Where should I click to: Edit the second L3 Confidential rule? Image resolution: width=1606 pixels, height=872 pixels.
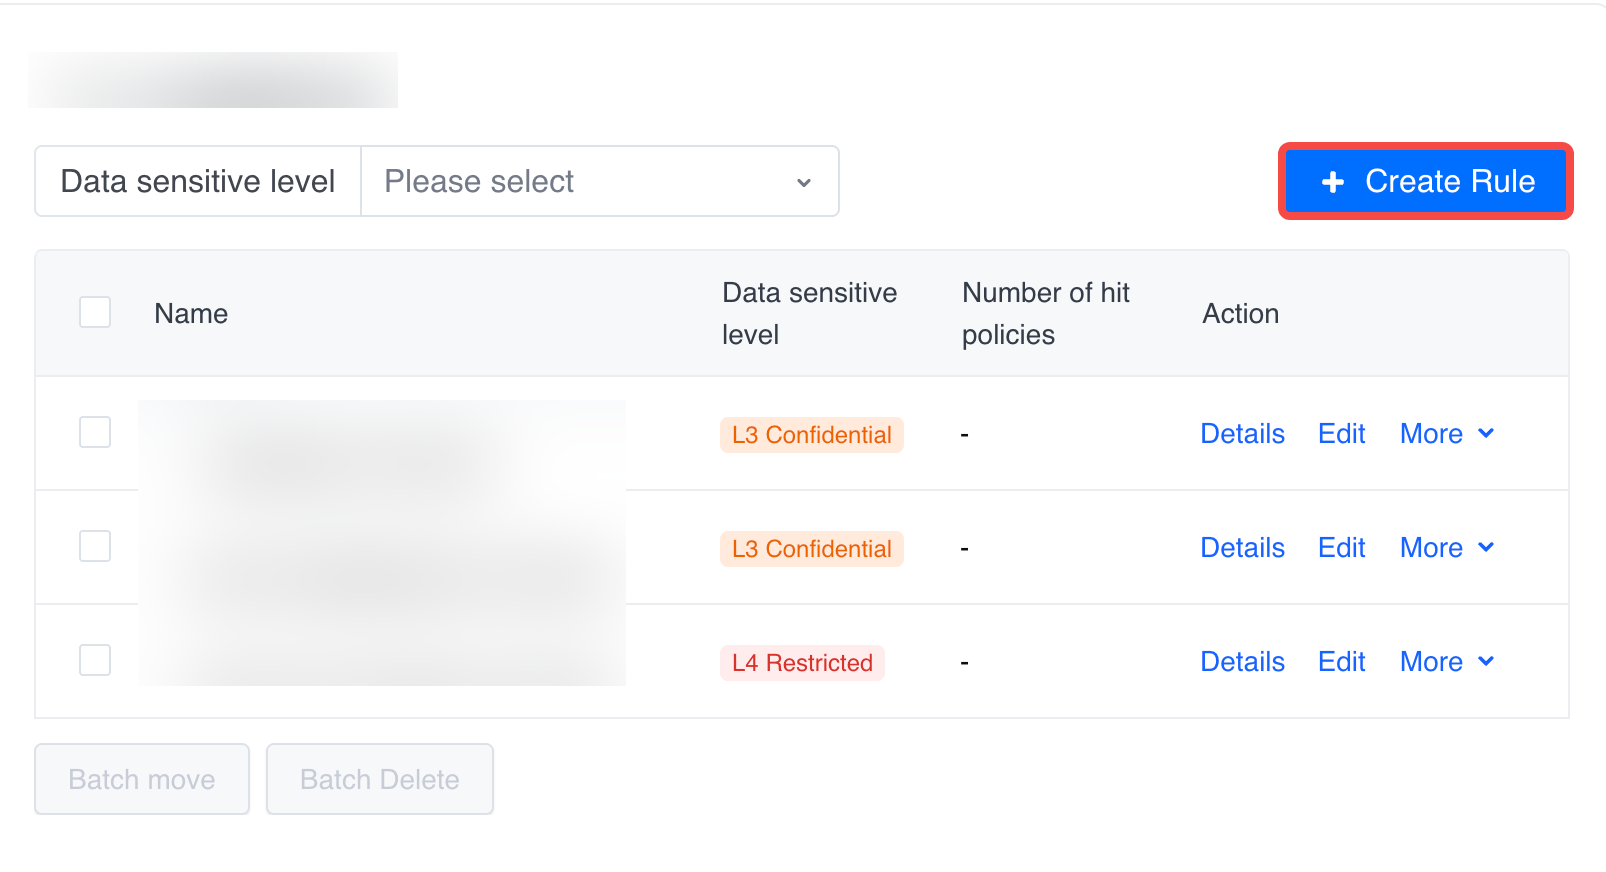click(1341, 548)
